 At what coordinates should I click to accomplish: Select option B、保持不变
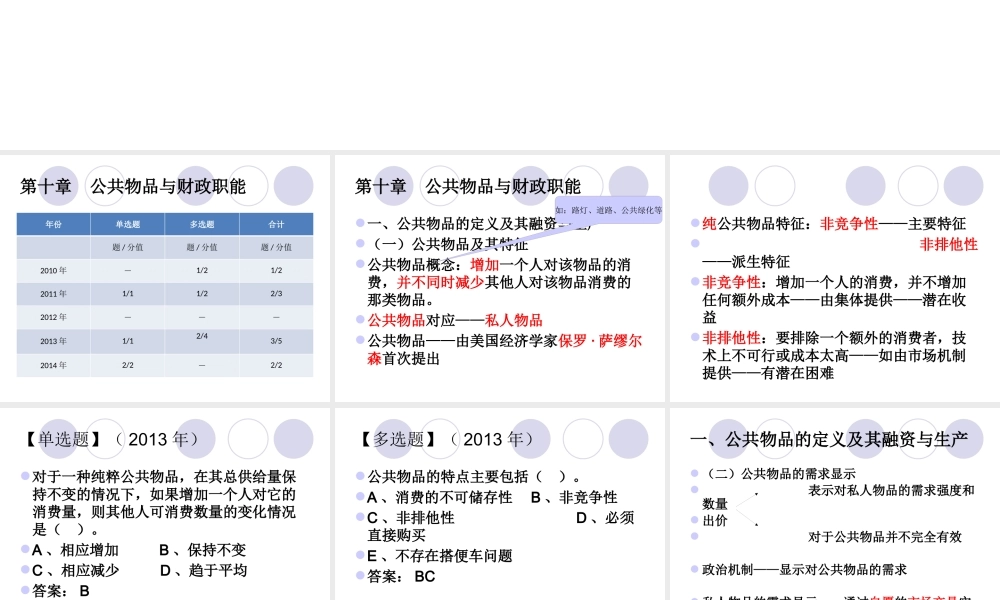pyautogui.click(x=203, y=550)
